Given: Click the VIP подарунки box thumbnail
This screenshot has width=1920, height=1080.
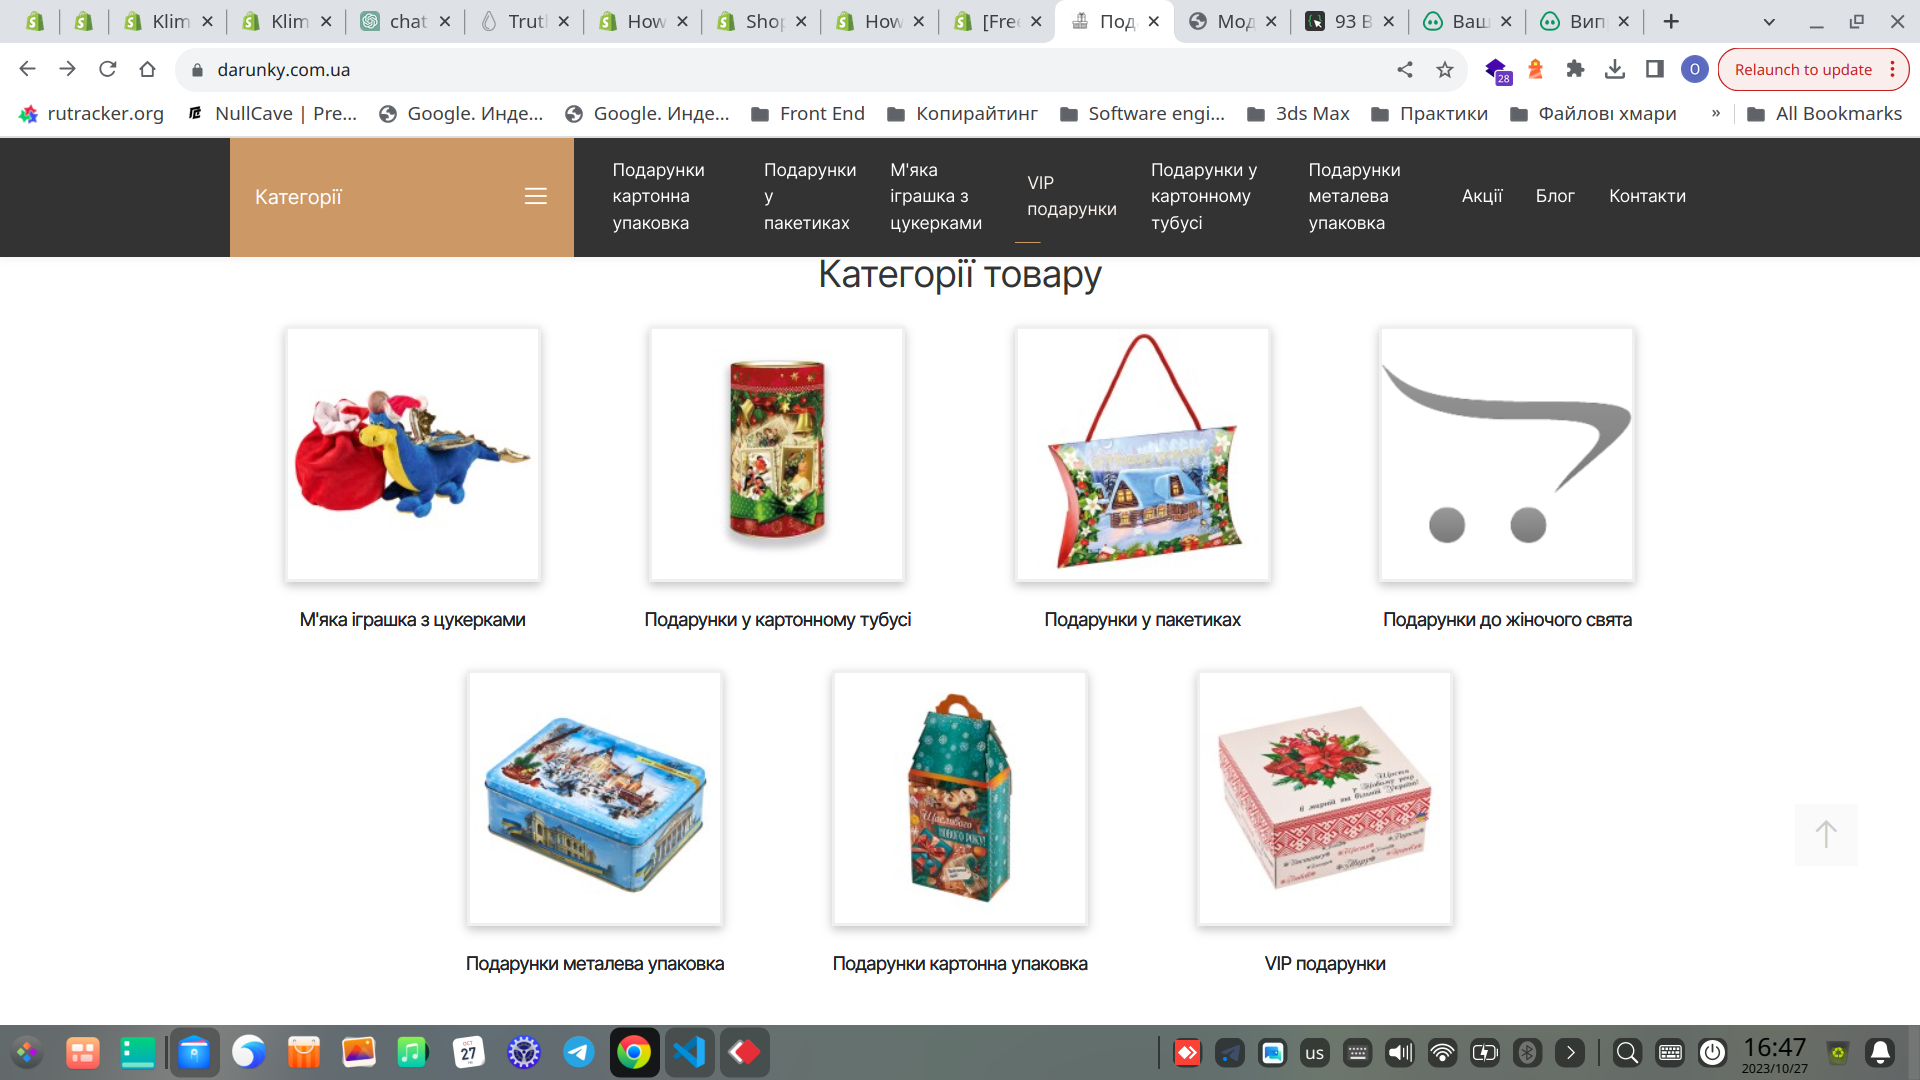Looking at the screenshot, I should (1325, 799).
